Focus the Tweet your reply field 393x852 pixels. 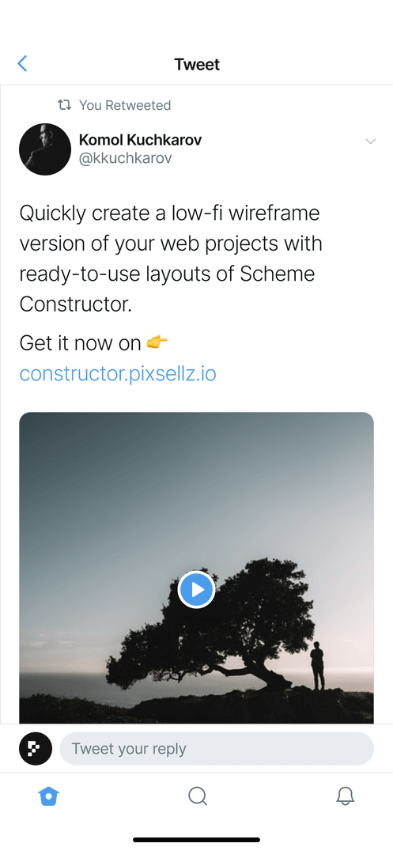point(216,748)
